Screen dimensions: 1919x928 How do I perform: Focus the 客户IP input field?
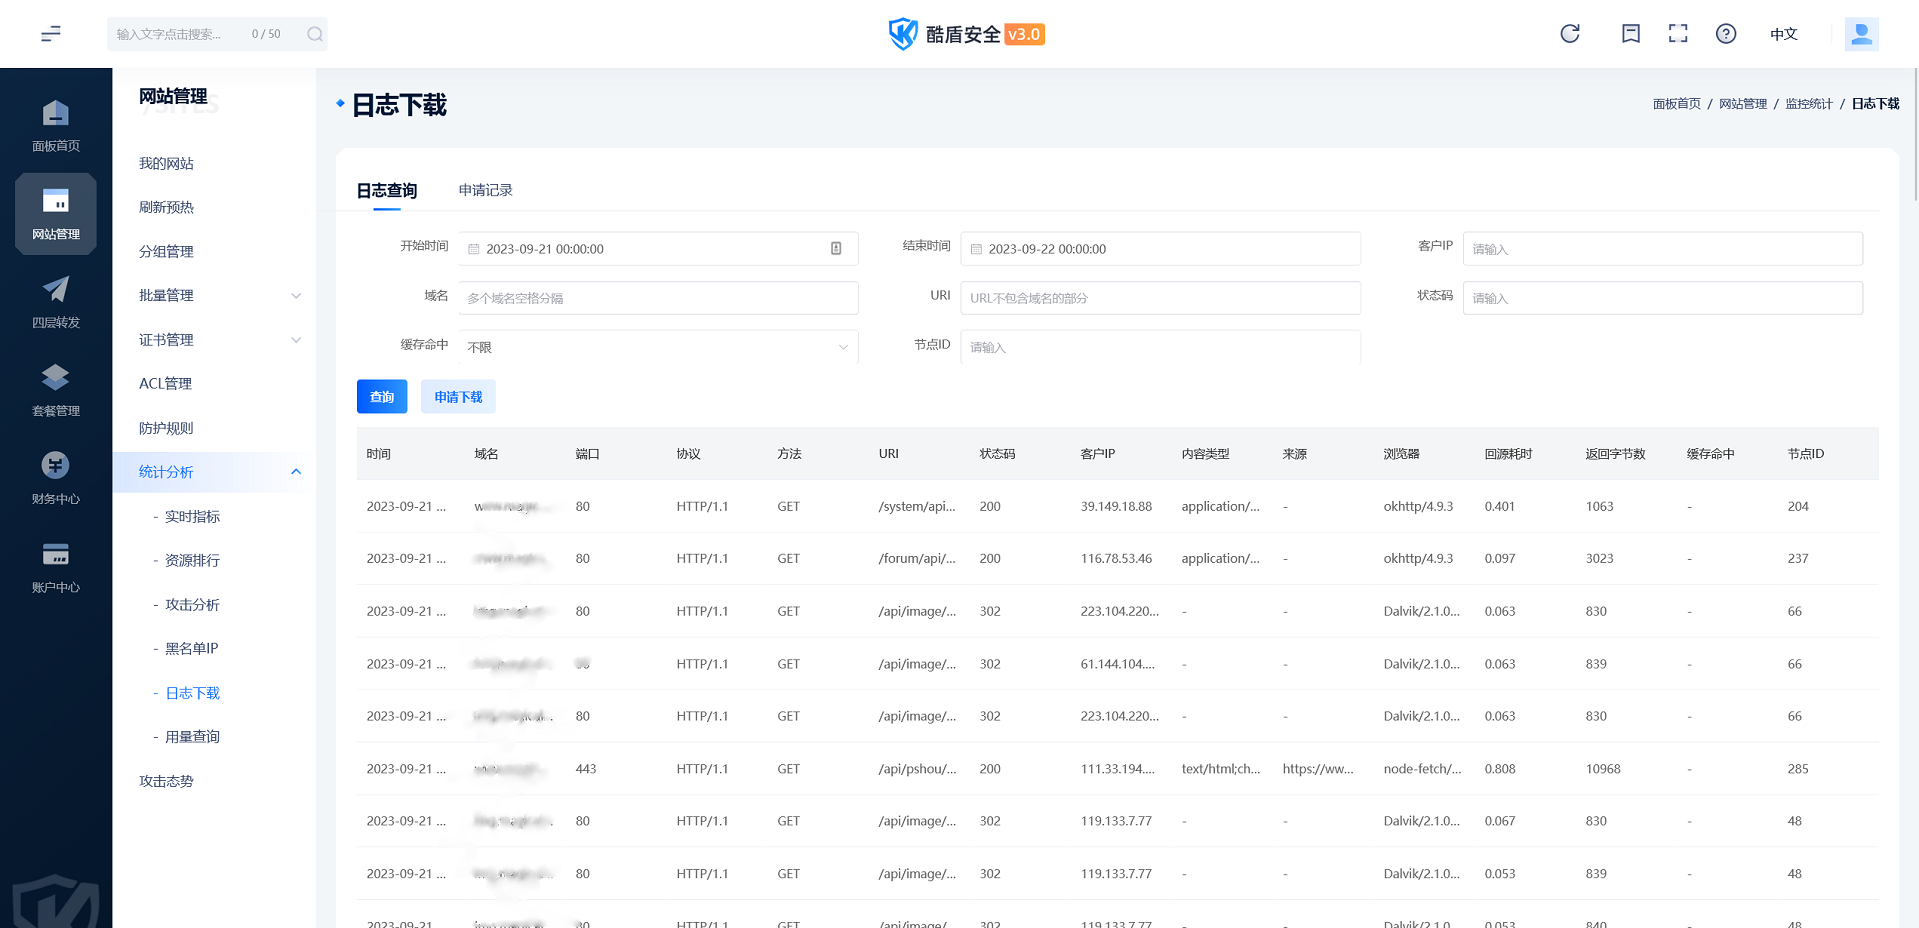click(x=1662, y=249)
